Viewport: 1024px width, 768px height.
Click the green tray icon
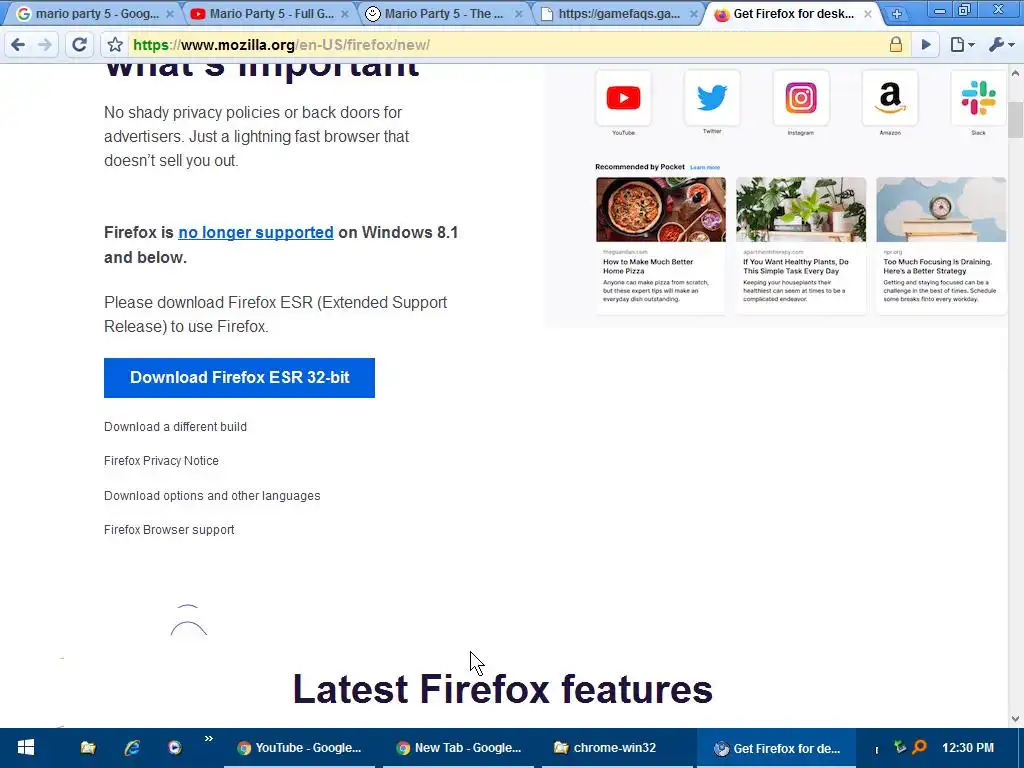click(900, 746)
